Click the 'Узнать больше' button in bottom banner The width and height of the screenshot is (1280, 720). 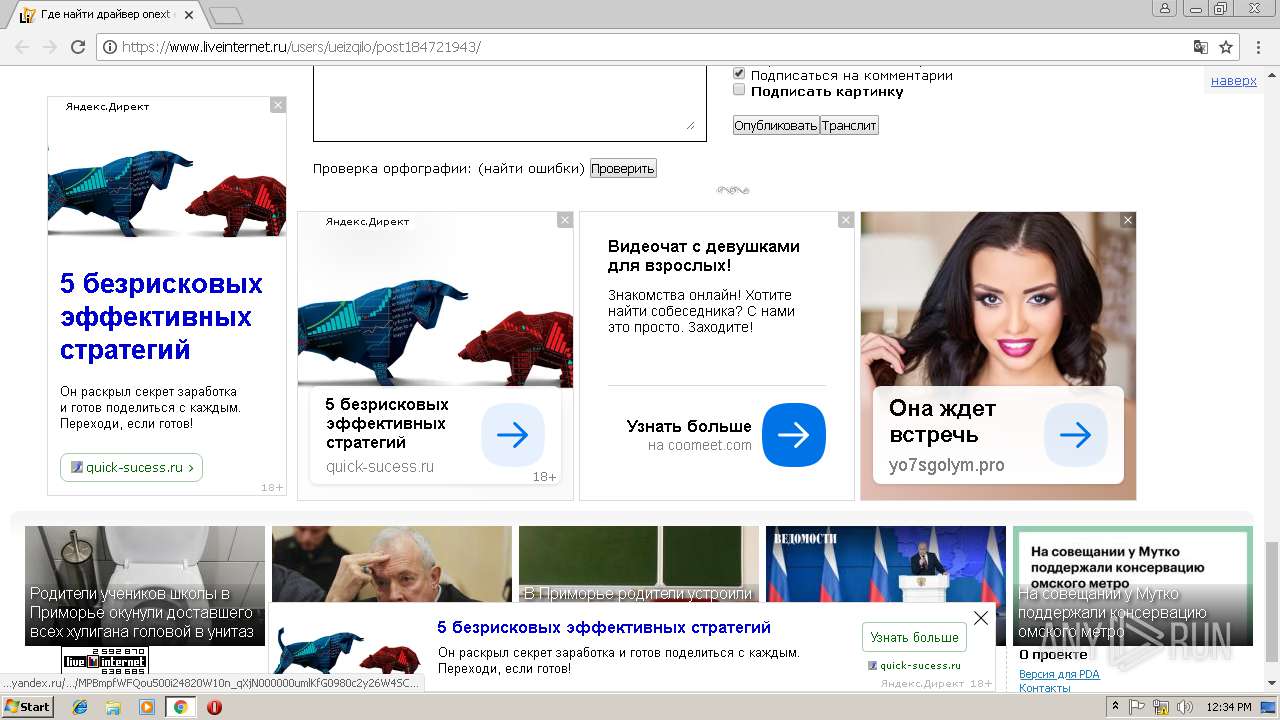(914, 637)
